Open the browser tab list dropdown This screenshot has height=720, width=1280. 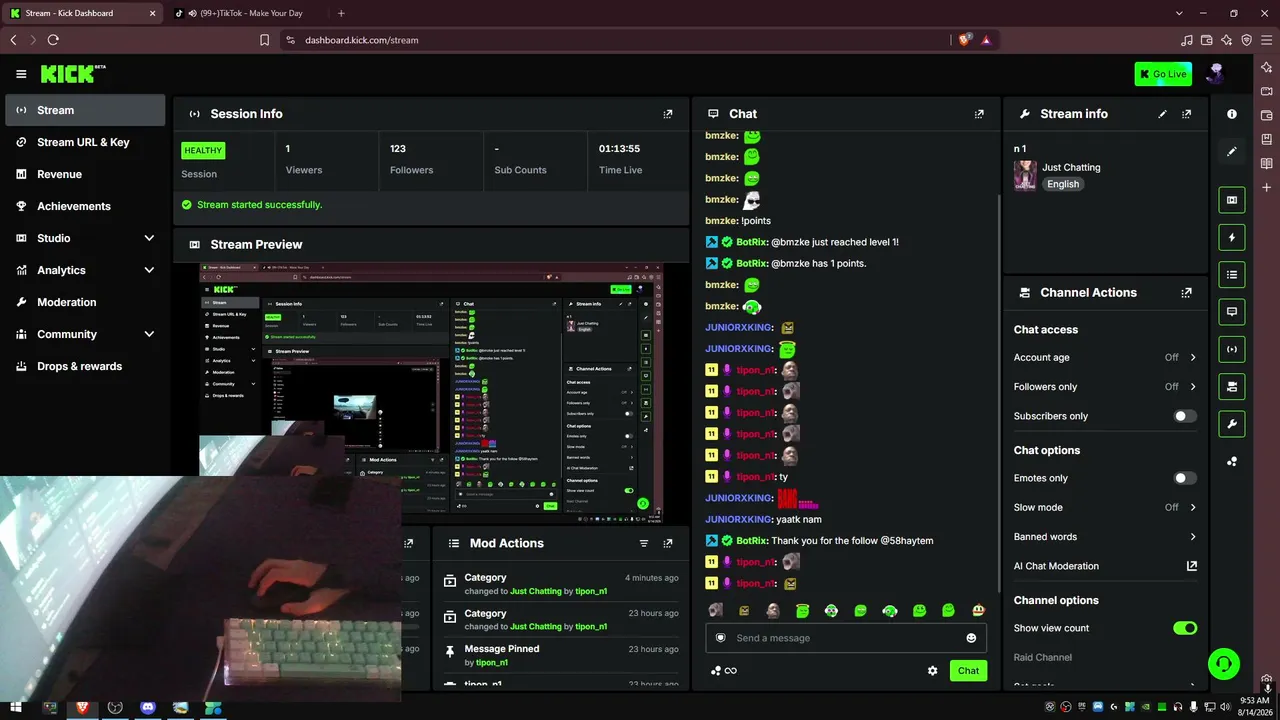point(1180,13)
